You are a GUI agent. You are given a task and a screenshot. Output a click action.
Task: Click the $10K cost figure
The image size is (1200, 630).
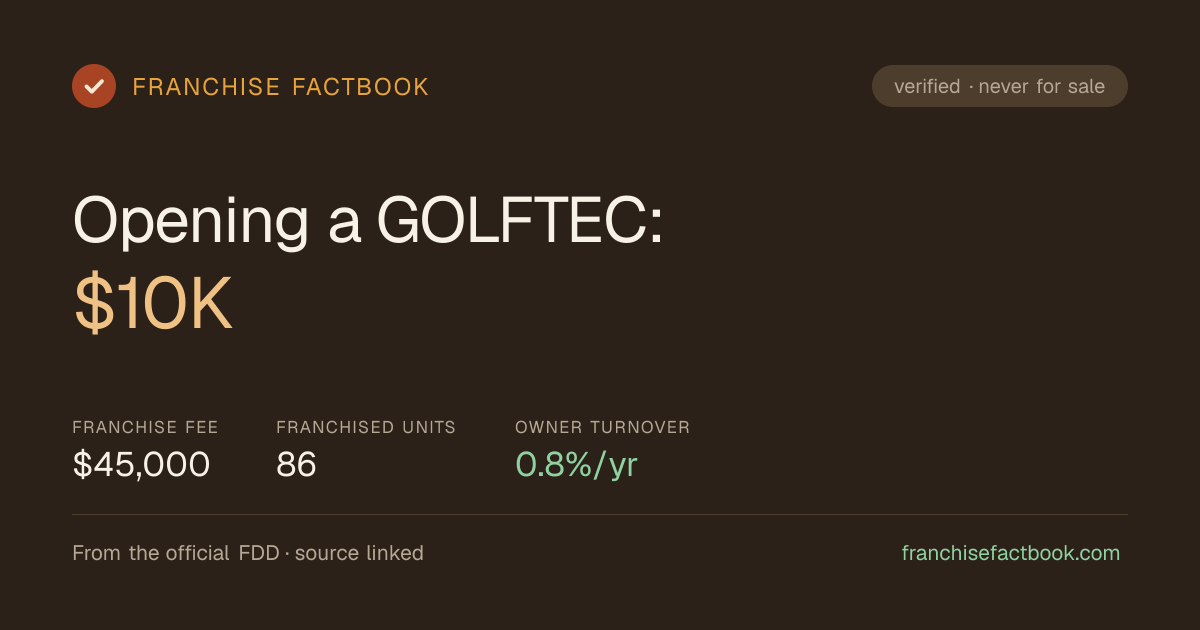coord(153,304)
